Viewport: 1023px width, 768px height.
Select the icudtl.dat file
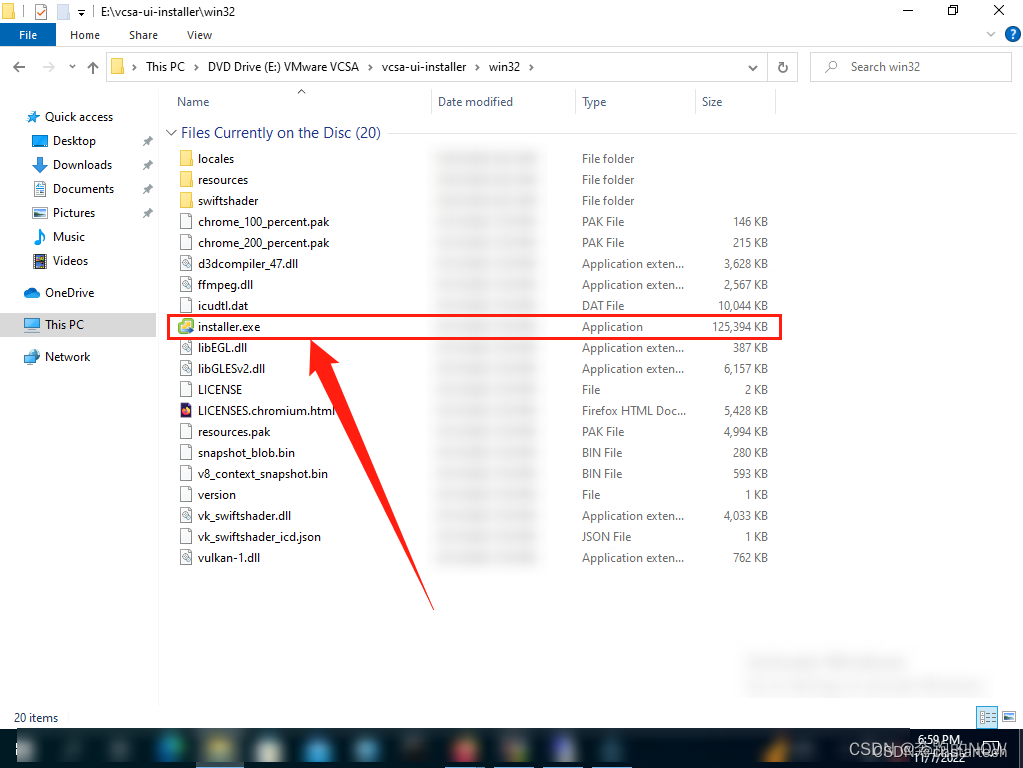[222, 305]
